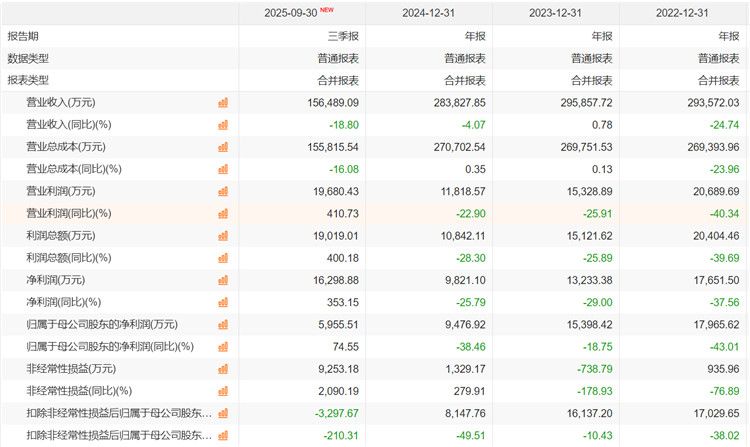Choose the 2023-12-31 report period header
Image resolution: width=750 pixels, height=447 pixels.
point(556,13)
